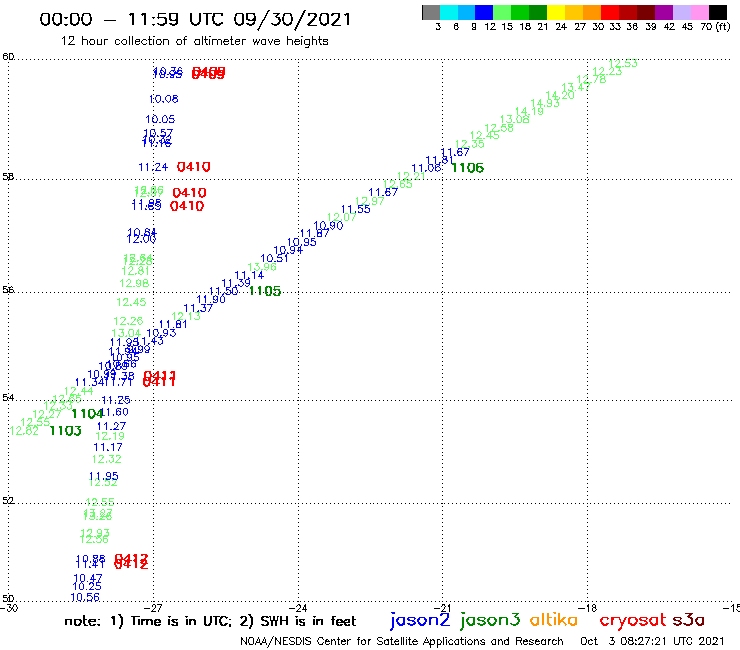Click the longitude -18 axis label

587,608
